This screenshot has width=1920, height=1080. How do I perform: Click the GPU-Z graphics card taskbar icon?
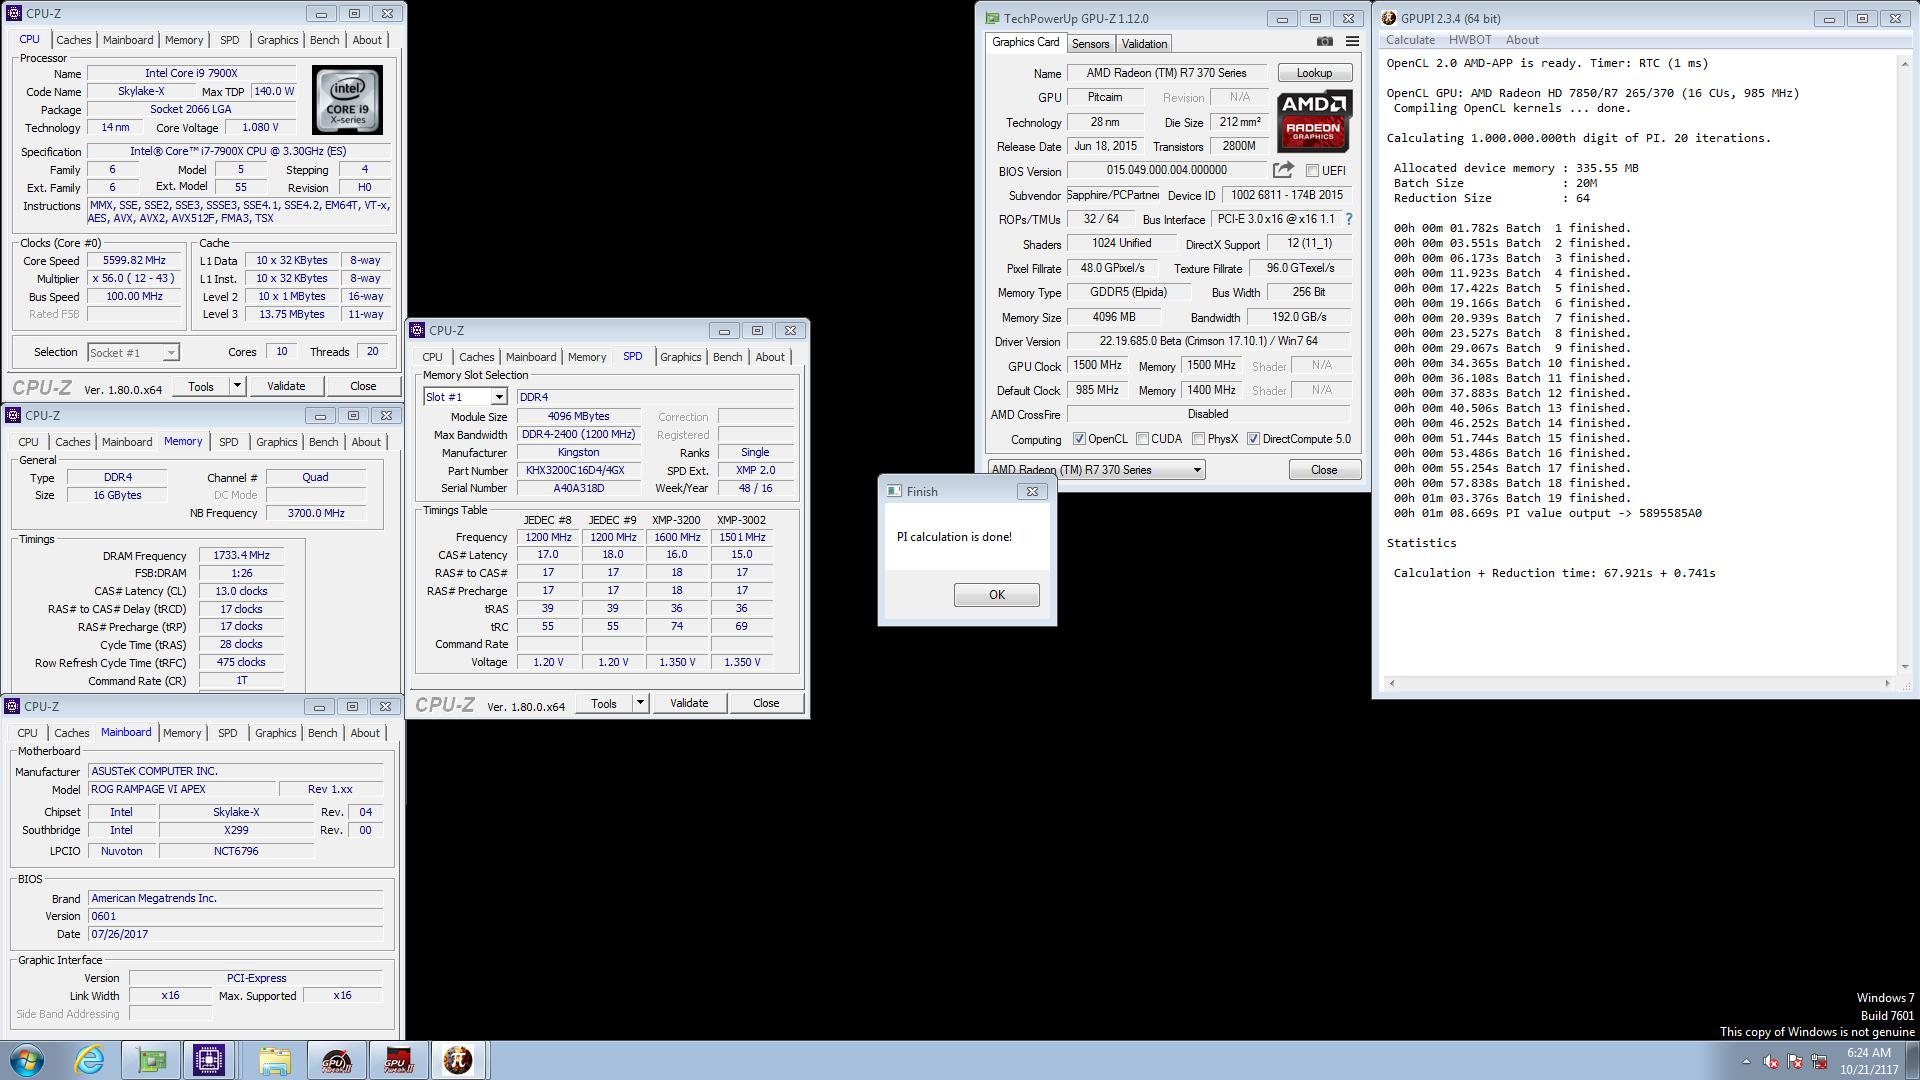pos(151,1060)
